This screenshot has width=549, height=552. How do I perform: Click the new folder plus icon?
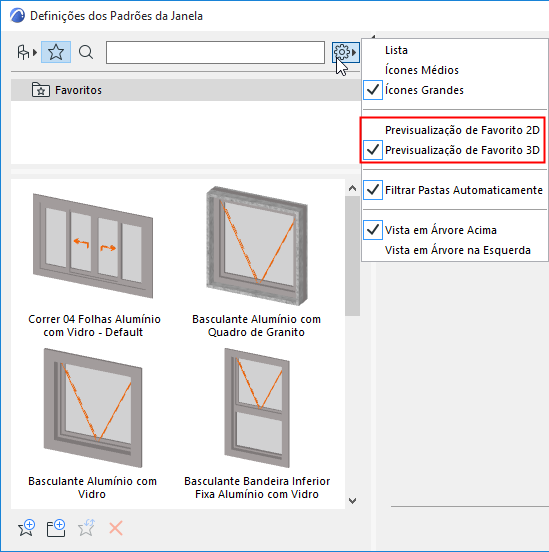click(x=56, y=528)
